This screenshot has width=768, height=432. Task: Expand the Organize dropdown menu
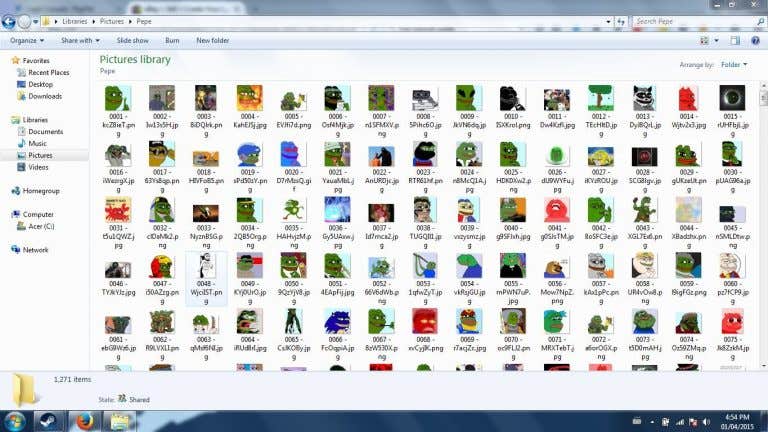point(27,41)
